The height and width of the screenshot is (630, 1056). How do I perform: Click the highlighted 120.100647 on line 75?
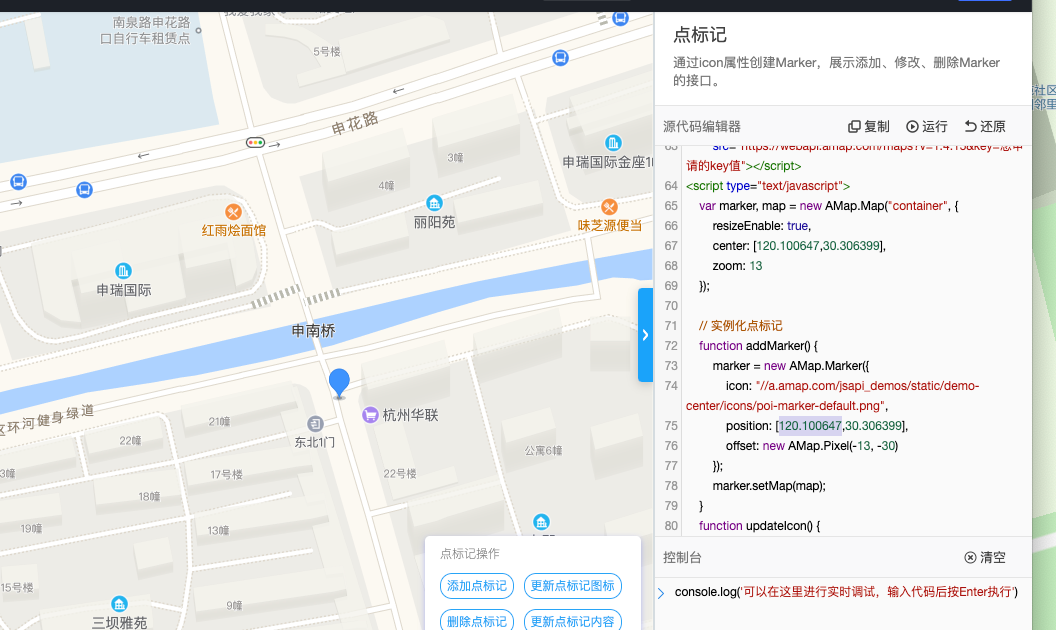810,426
